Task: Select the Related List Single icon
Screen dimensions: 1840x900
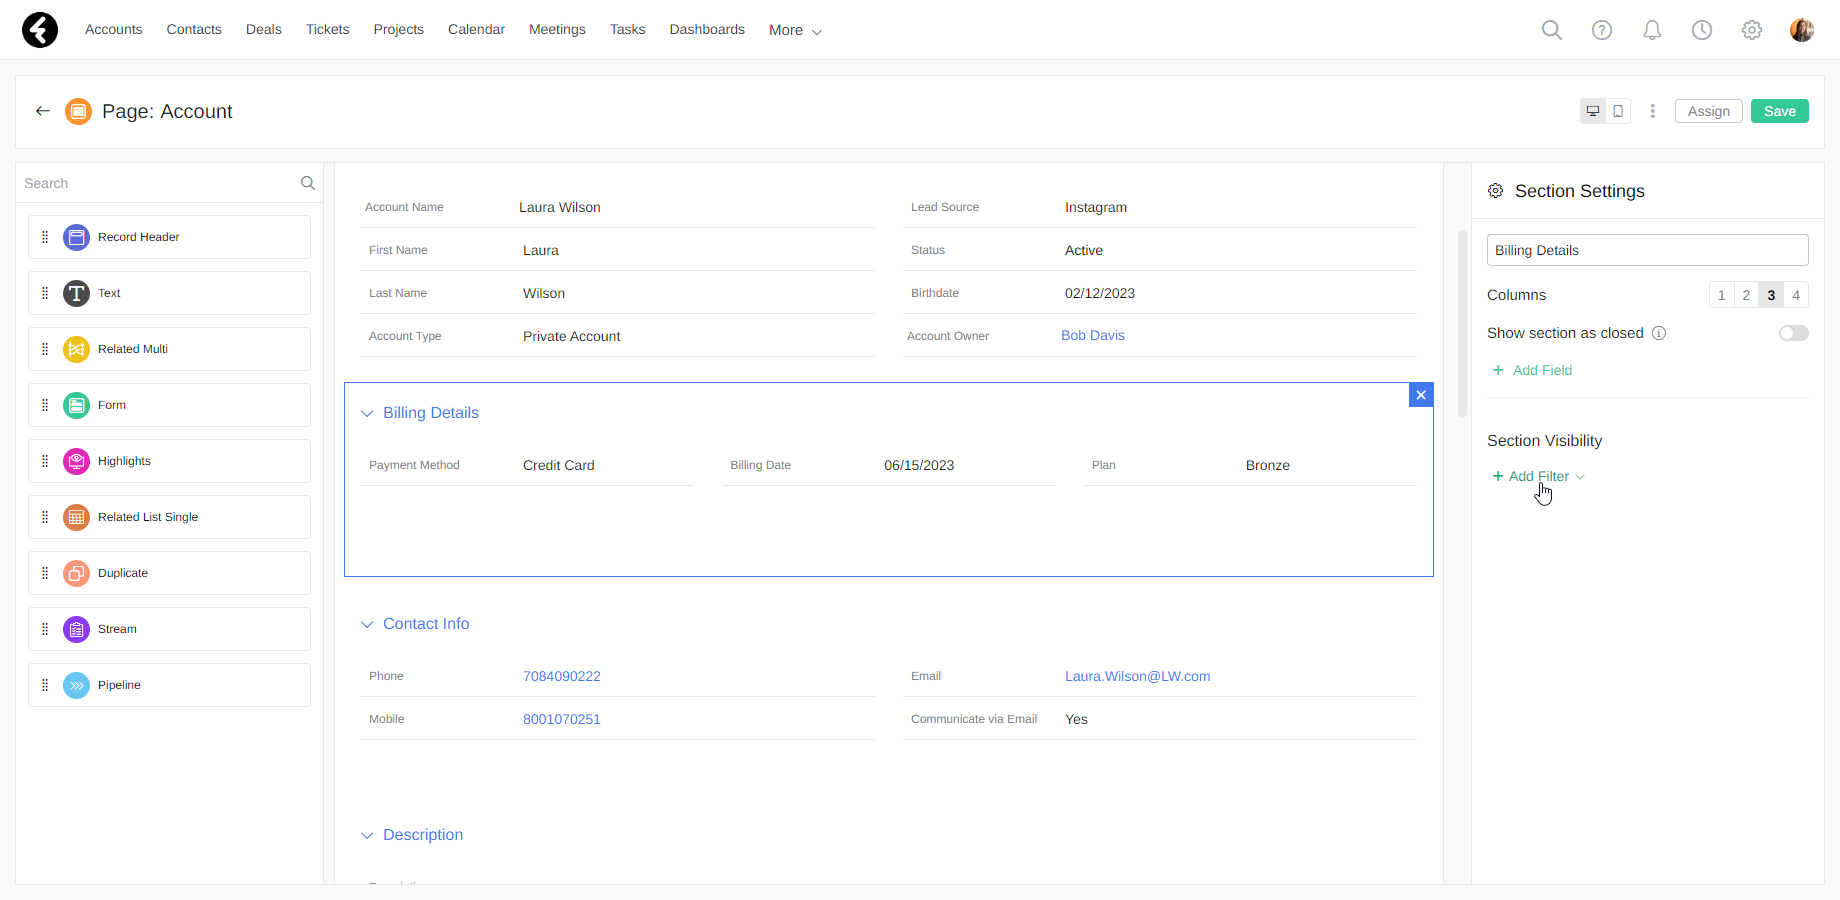Action: click(x=76, y=517)
